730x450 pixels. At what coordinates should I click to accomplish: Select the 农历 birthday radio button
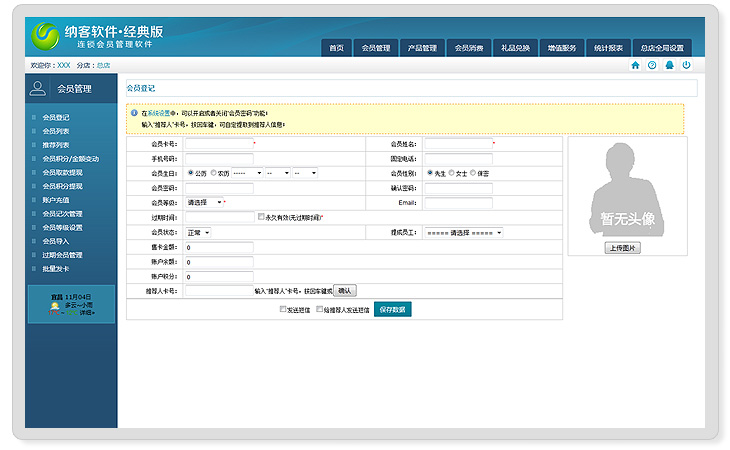[212, 173]
